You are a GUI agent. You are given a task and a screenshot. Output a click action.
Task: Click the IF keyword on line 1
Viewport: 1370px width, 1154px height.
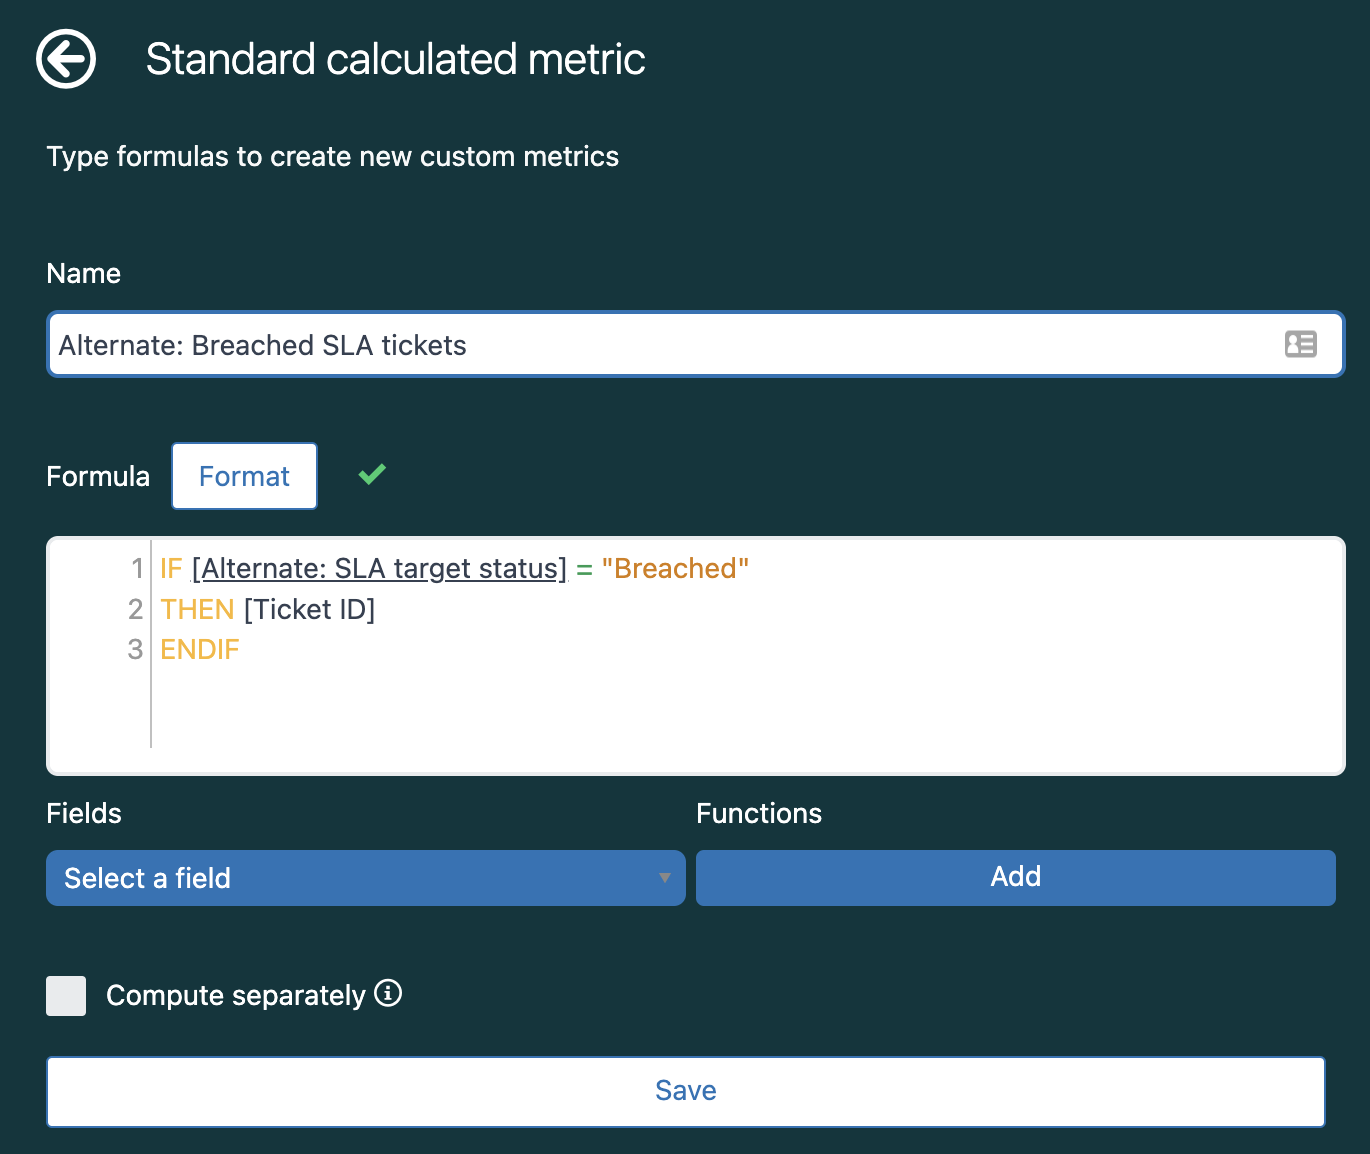[x=171, y=569]
